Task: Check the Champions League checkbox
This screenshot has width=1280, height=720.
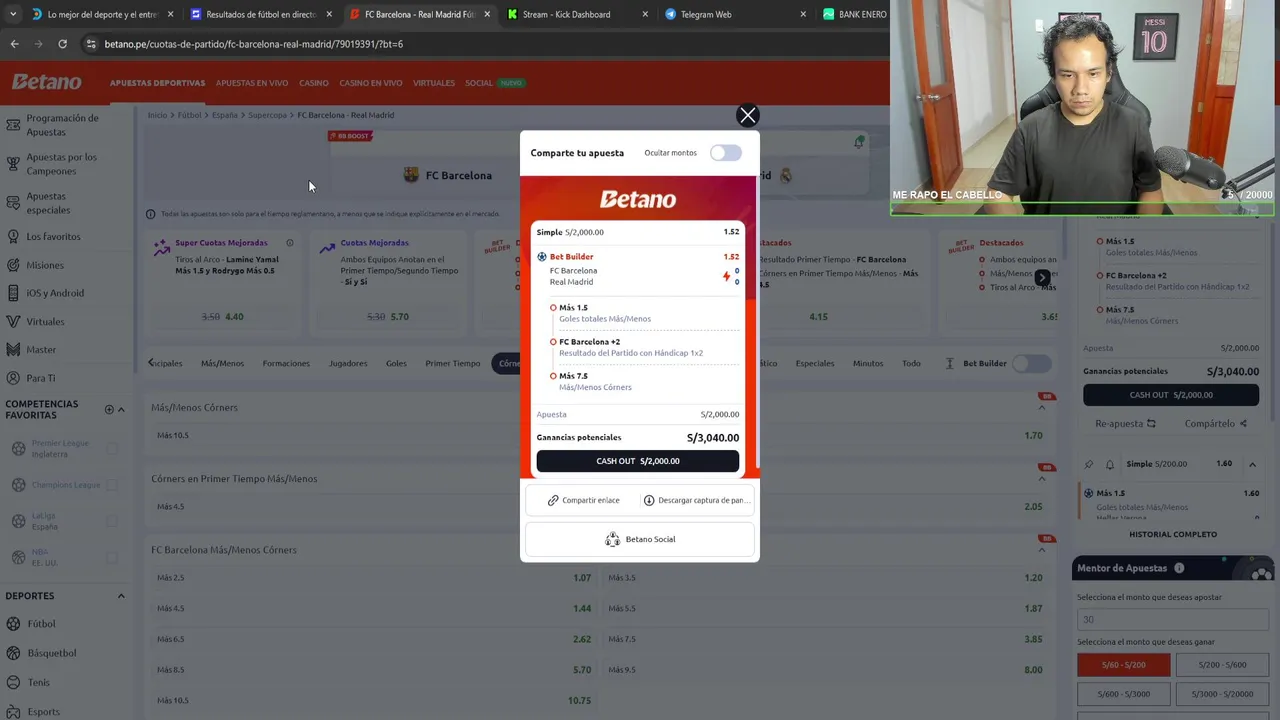Action: (112, 485)
